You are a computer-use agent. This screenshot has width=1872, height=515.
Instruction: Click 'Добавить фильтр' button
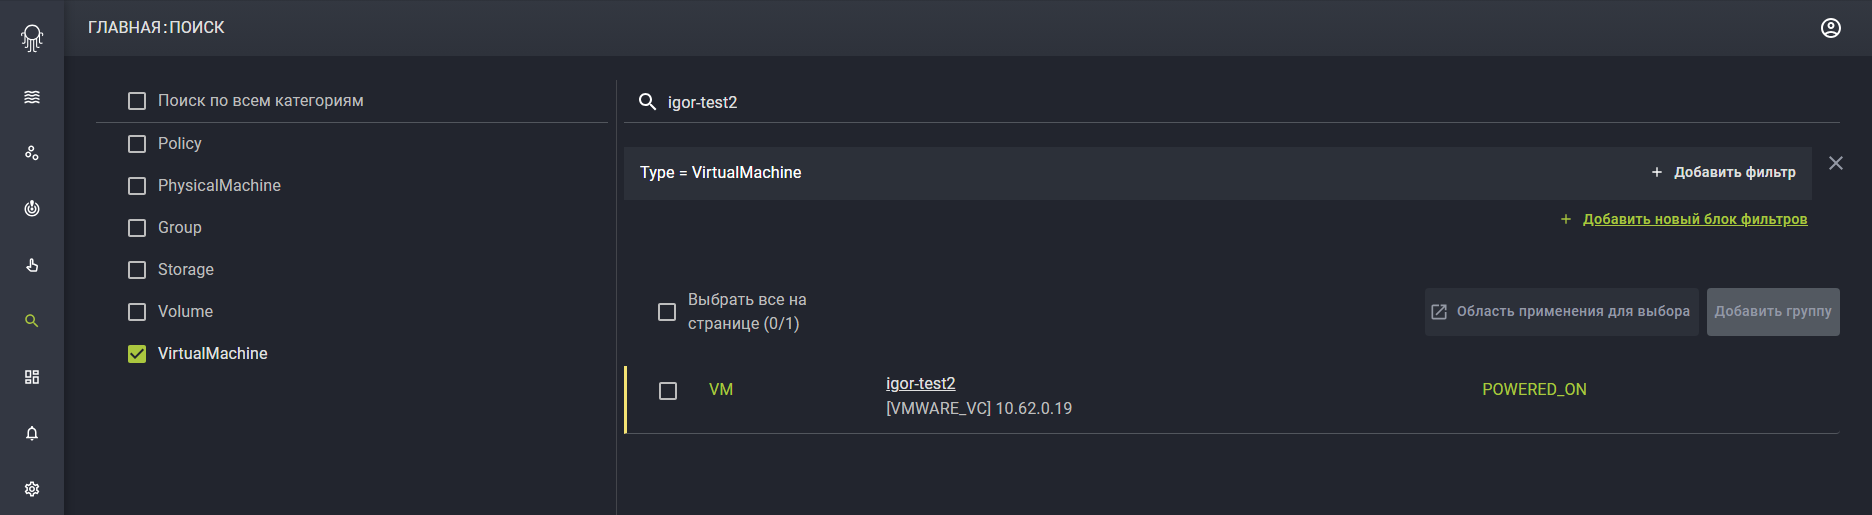point(1723,172)
